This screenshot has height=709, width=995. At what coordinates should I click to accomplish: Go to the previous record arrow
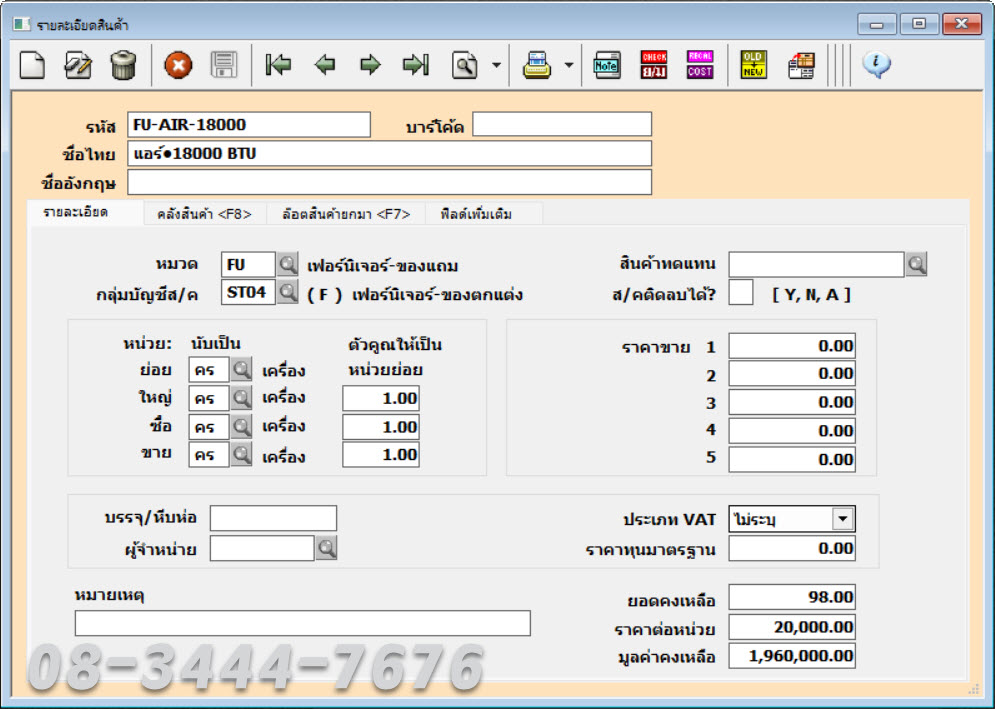(325, 65)
